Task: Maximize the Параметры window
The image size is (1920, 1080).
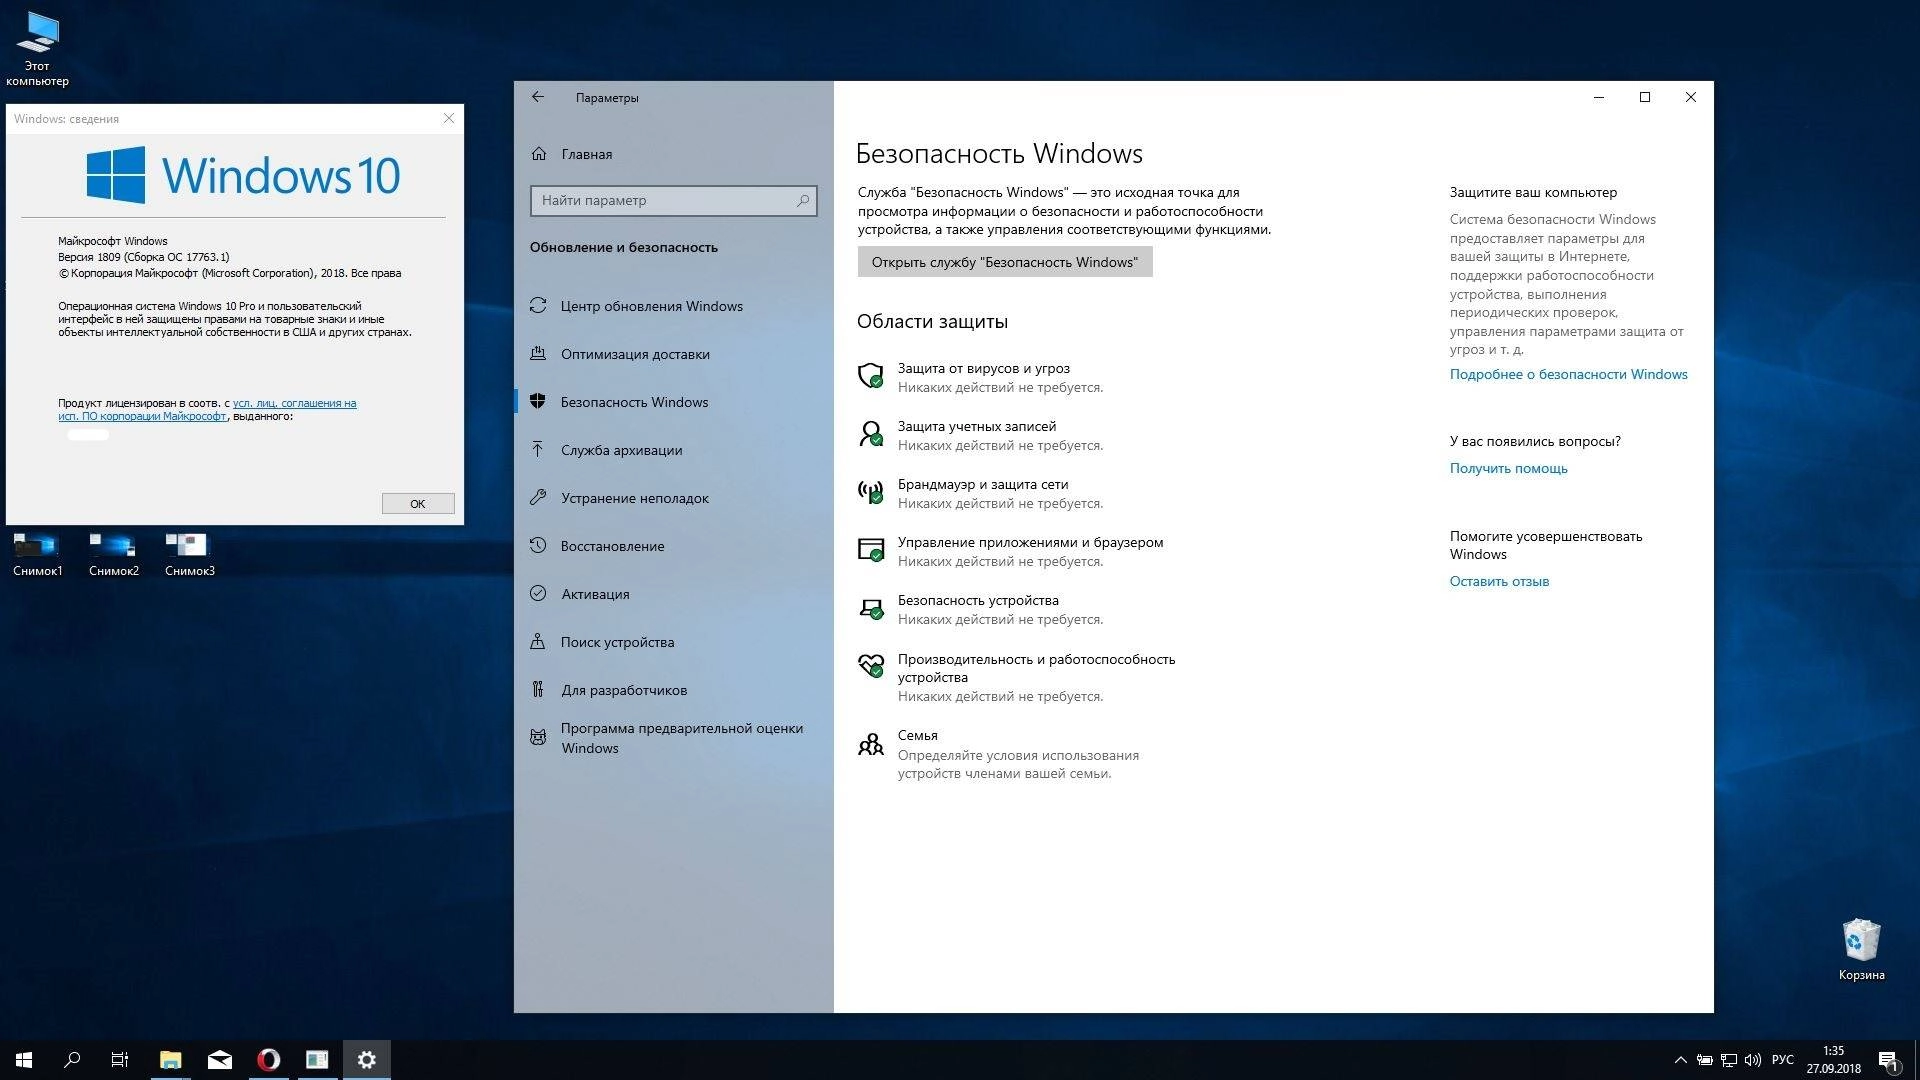Action: pyautogui.click(x=1645, y=97)
